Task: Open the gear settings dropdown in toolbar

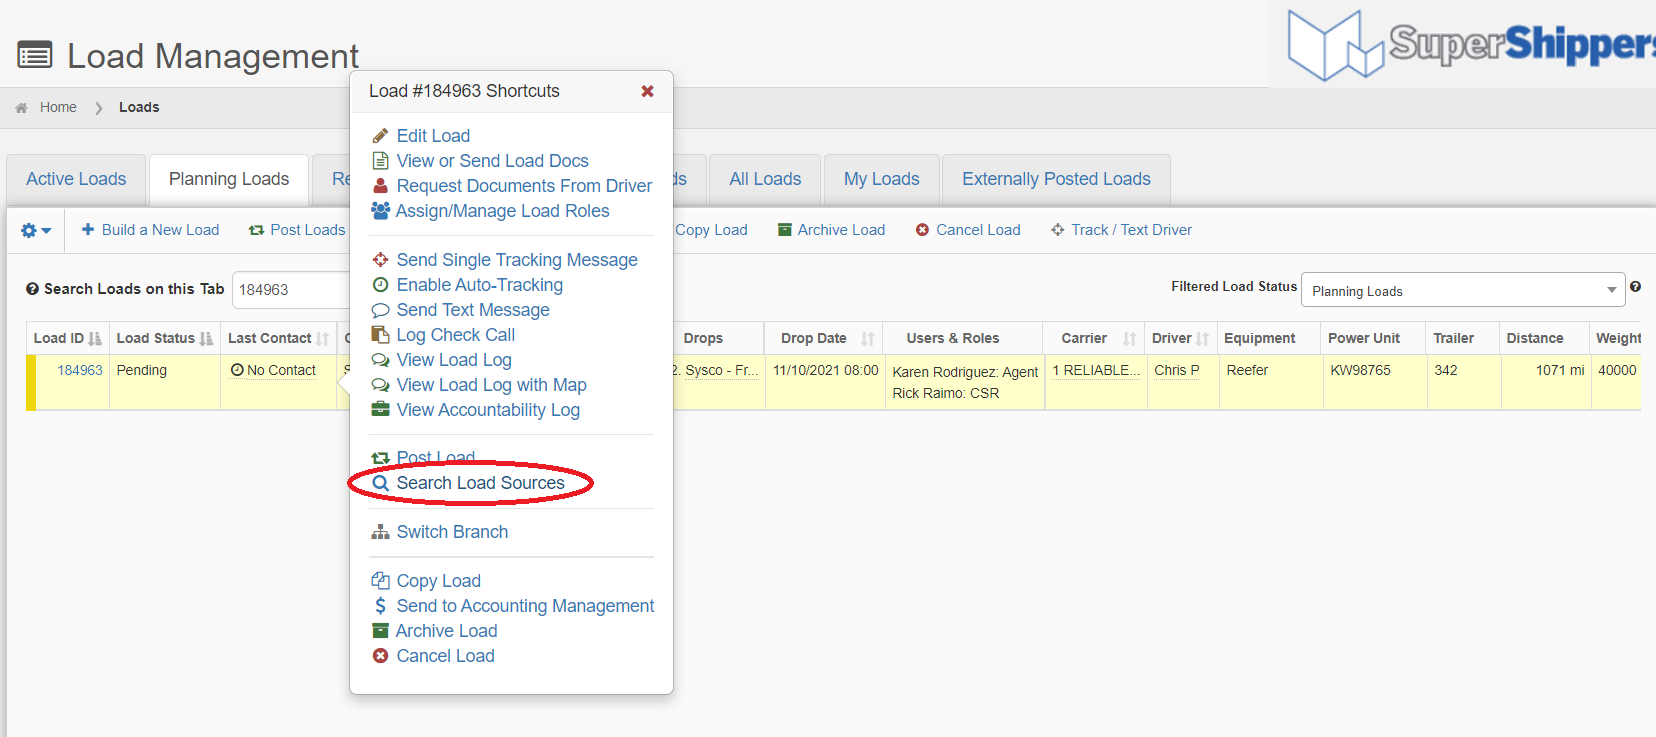Action: (x=35, y=230)
